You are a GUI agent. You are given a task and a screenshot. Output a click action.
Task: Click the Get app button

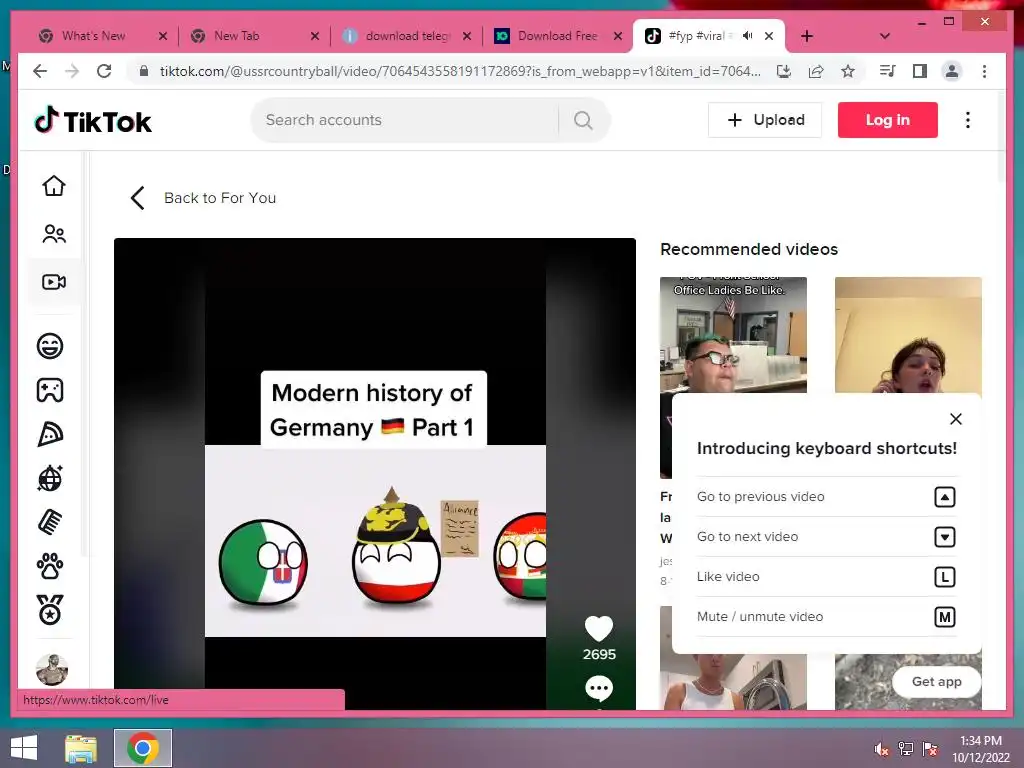936,682
